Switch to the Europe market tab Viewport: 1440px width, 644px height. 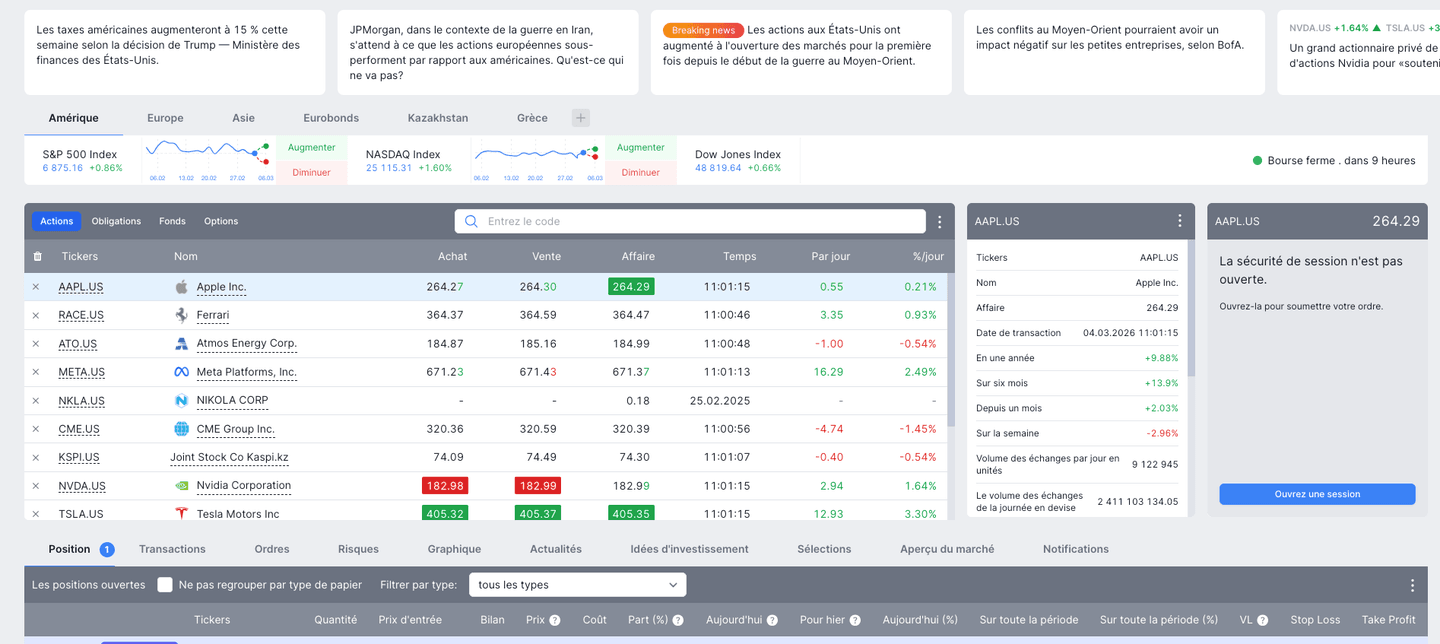click(x=165, y=117)
